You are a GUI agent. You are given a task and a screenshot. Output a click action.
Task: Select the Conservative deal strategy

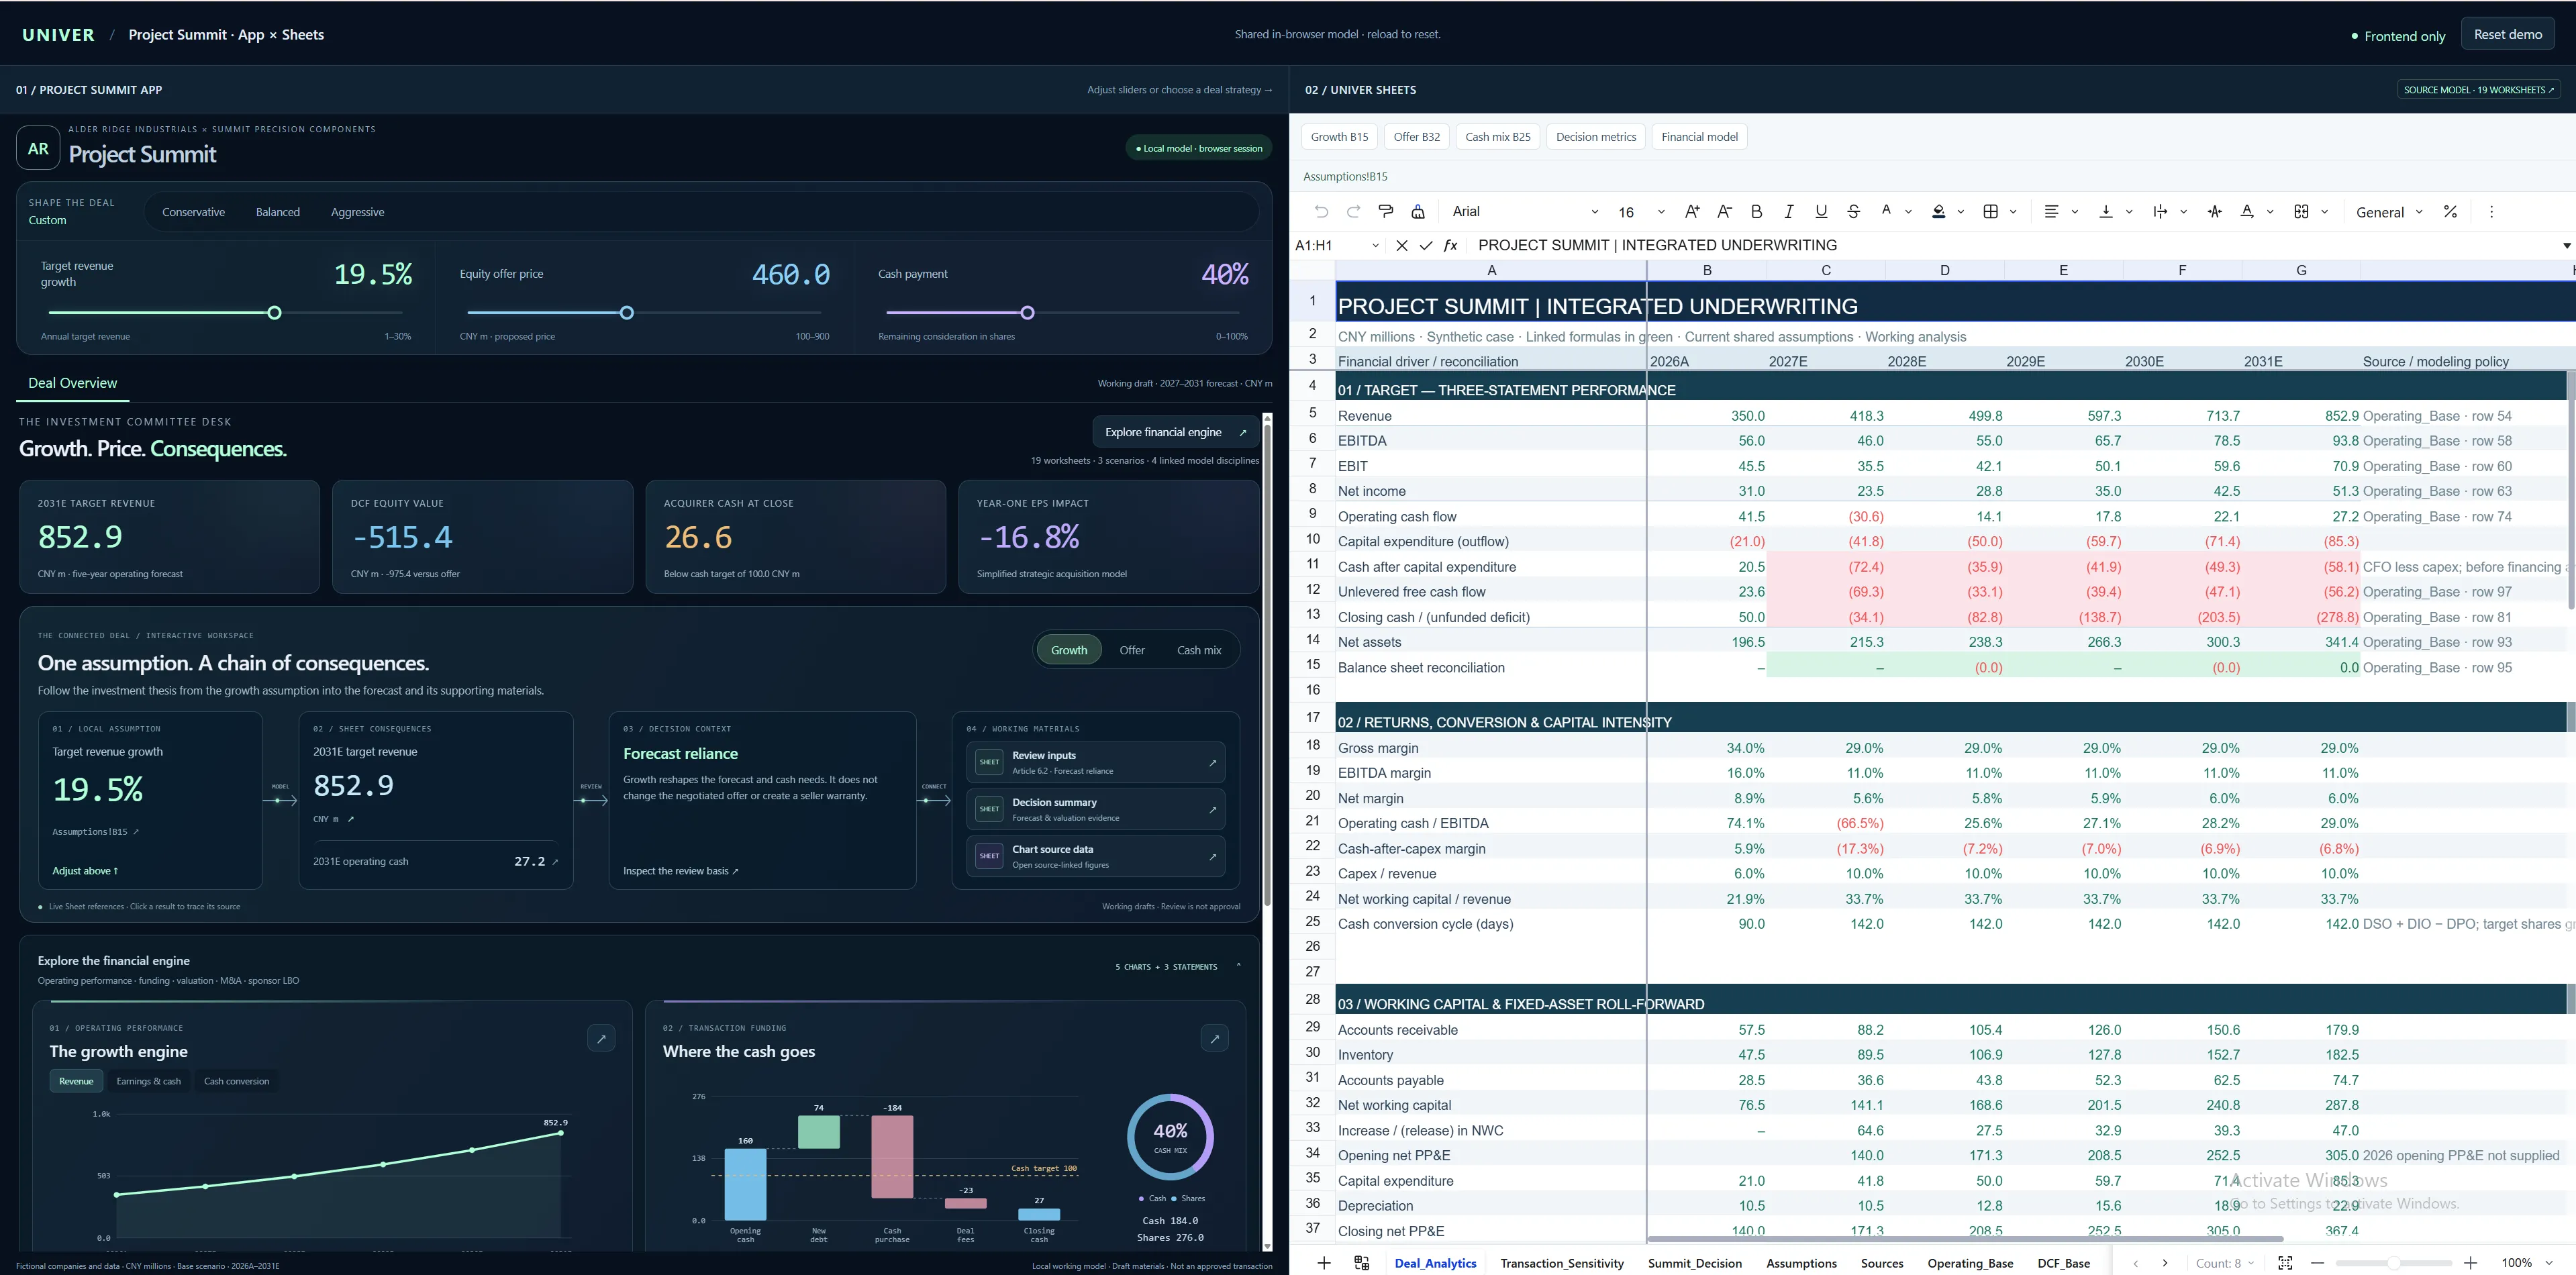pyautogui.click(x=193, y=212)
